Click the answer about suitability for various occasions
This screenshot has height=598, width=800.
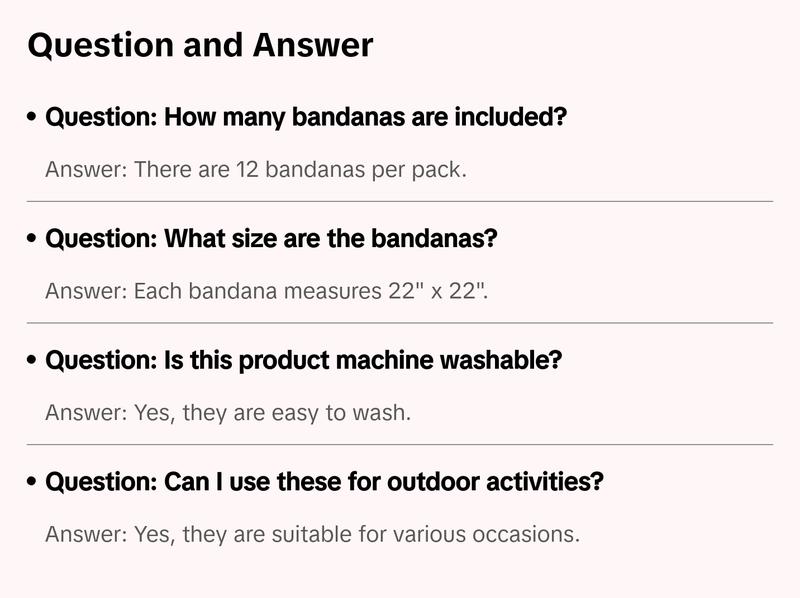click(x=312, y=534)
